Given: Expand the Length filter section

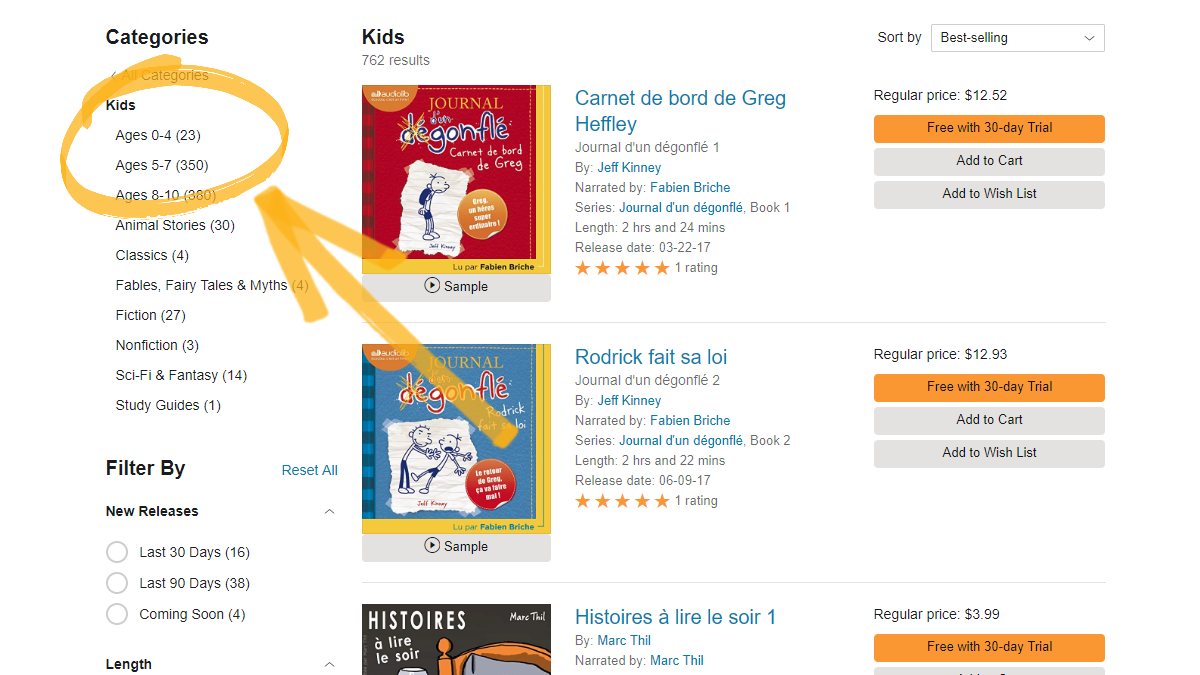Looking at the screenshot, I should coord(330,664).
